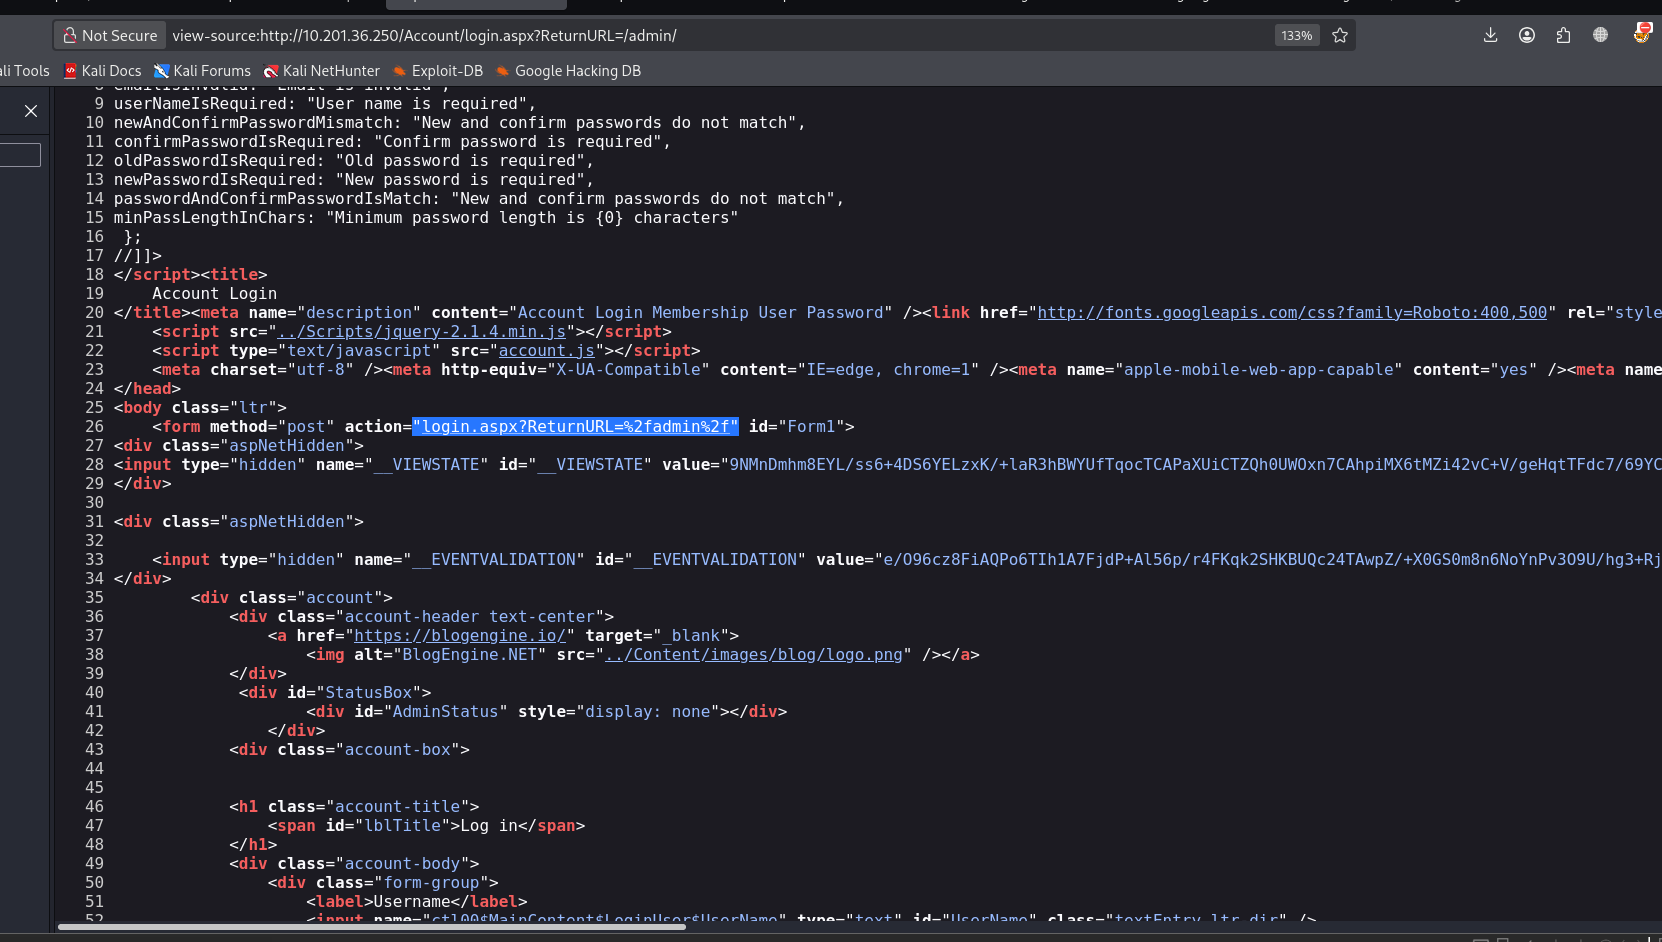This screenshot has height=942, width=1662.
Task: Bookmark this page with the star icon
Action: (1340, 36)
